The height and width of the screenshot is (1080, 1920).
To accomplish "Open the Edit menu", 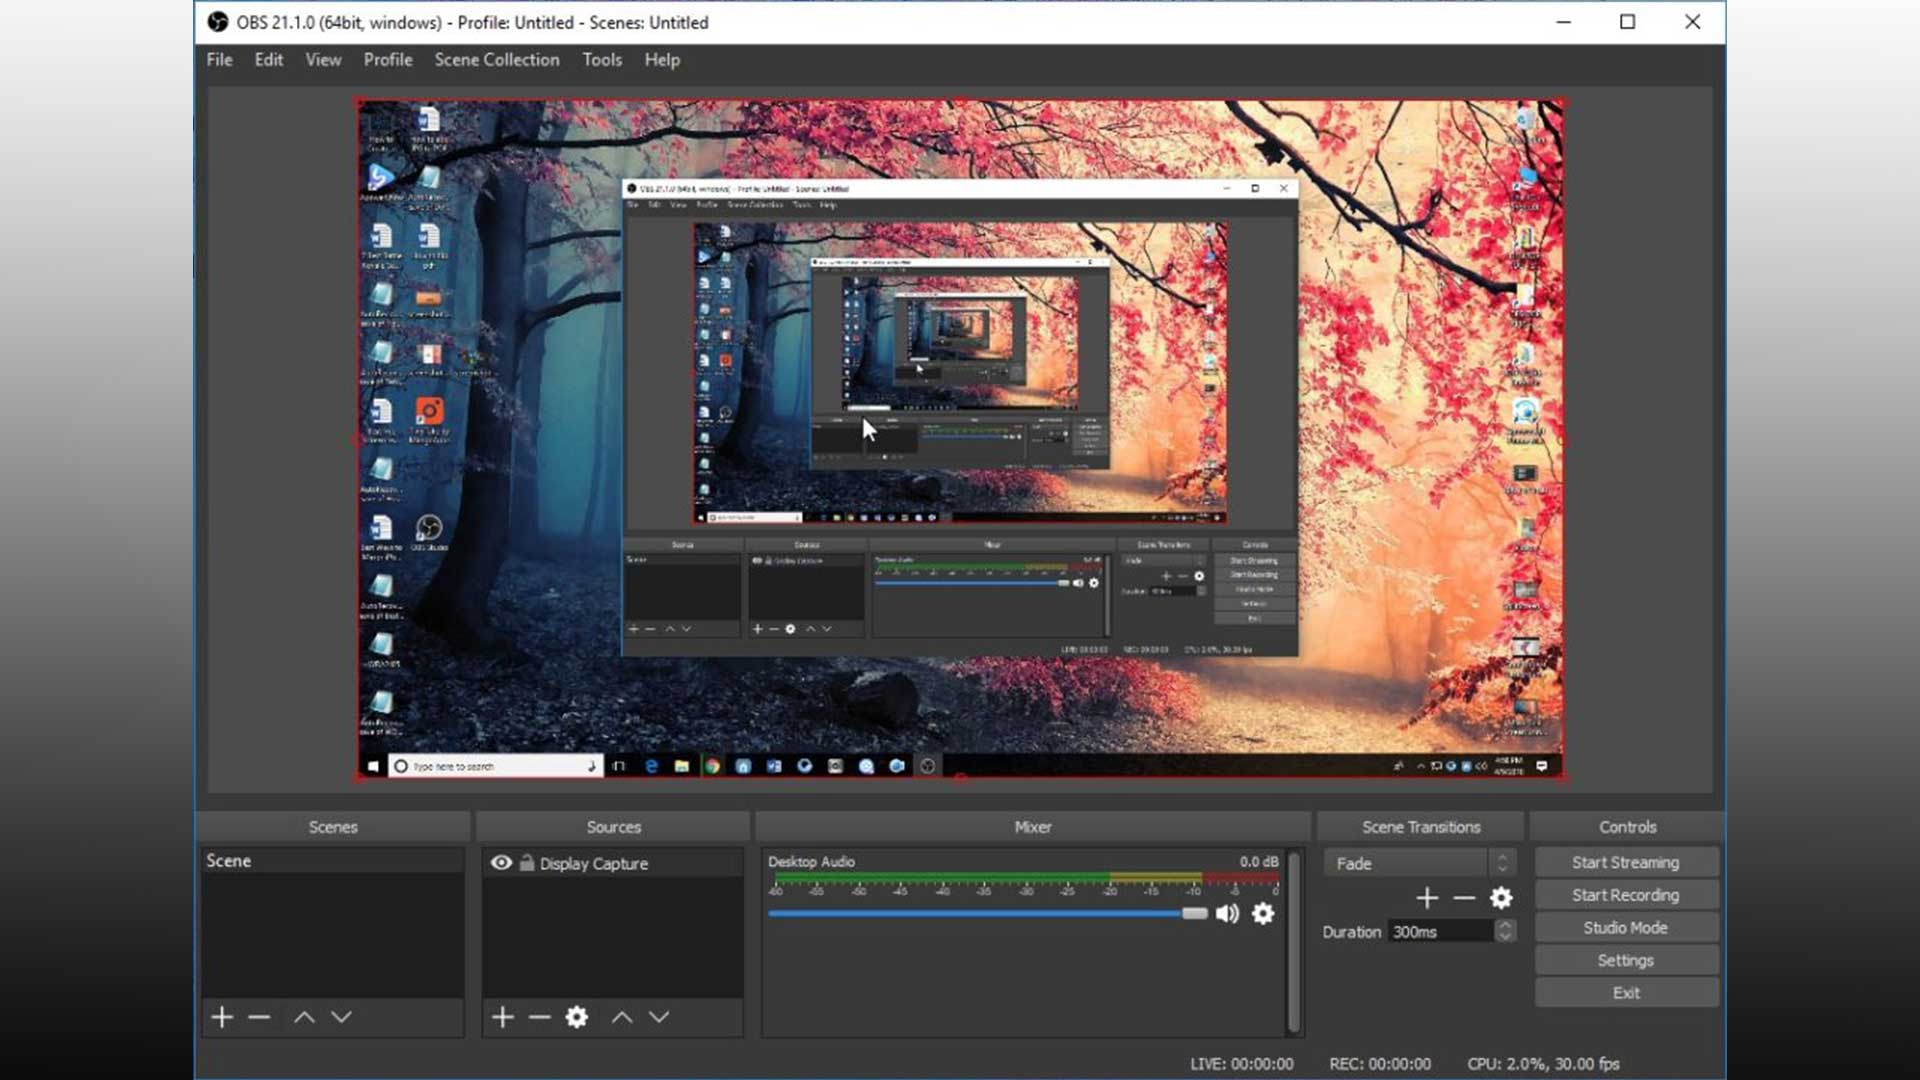I will pyautogui.click(x=268, y=59).
